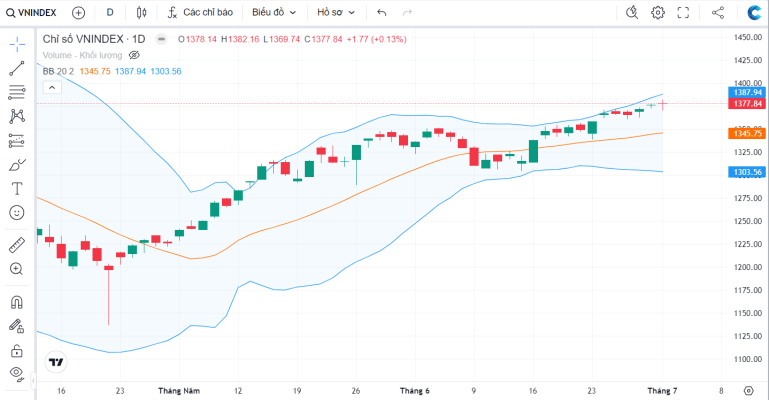This screenshot has height=400, width=769.
Task: Select the trend line tool
Action: (17, 69)
